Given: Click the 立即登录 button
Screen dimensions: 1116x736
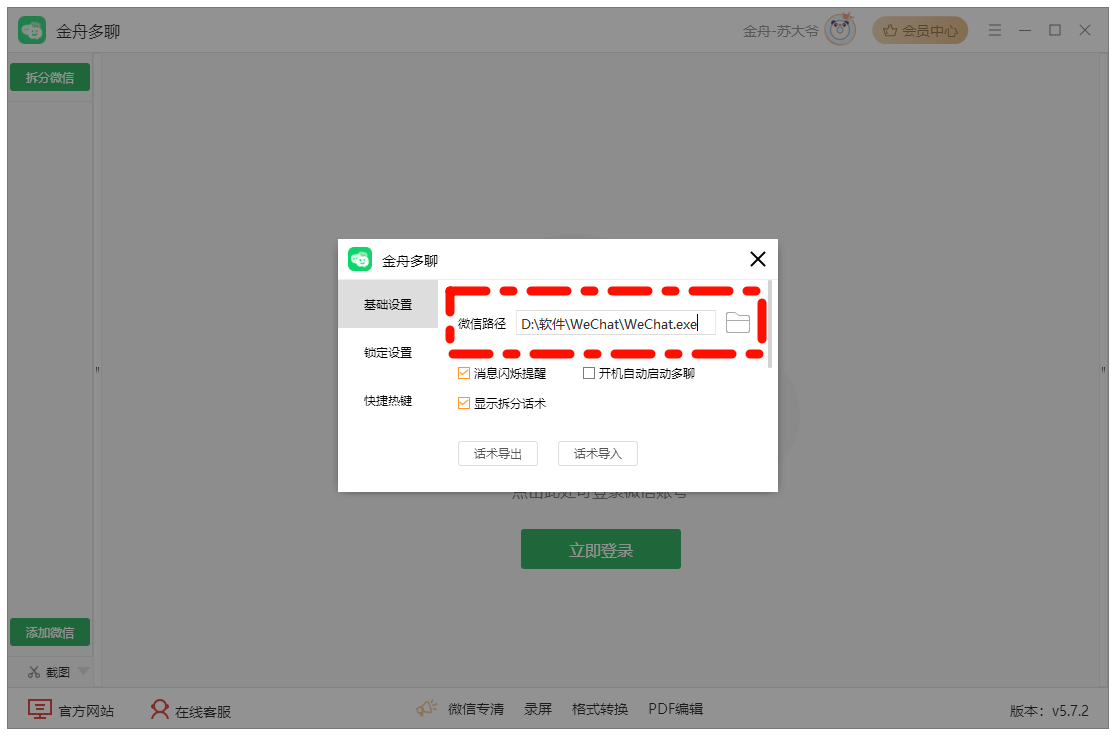Looking at the screenshot, I should [601, 549].
